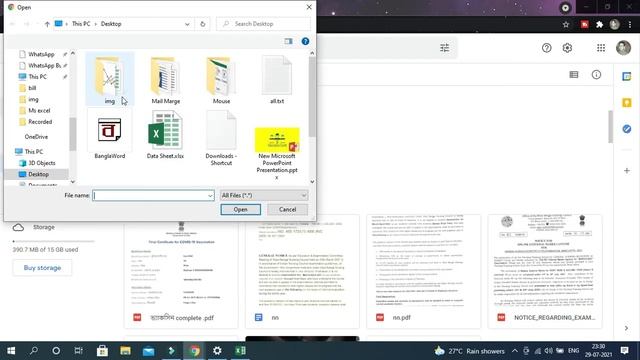Open the nn.pdf file thumbnail

tap(423, 271)
